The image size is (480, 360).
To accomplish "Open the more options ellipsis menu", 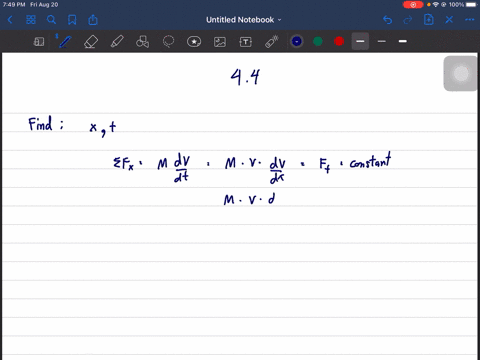I will point(470,20).
